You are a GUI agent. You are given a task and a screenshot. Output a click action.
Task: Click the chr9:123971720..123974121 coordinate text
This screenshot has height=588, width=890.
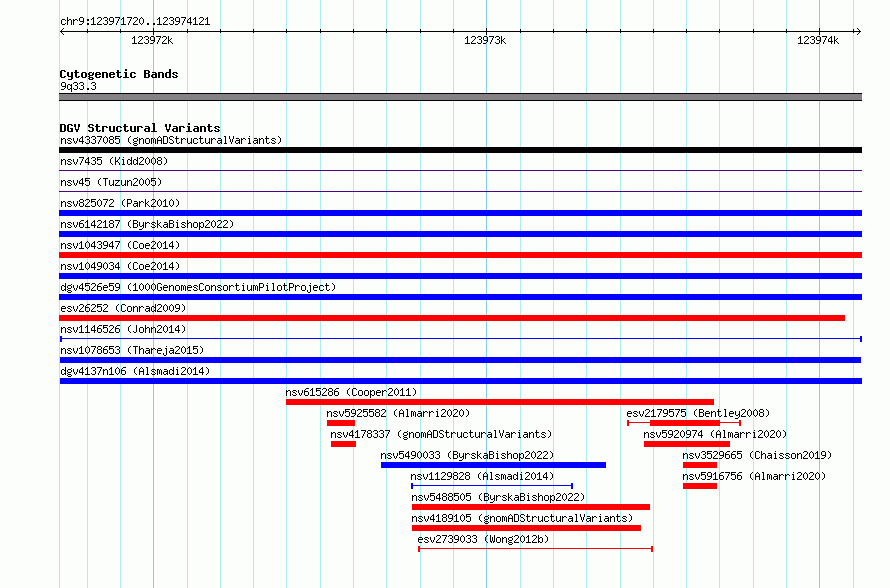pos(135,22)
